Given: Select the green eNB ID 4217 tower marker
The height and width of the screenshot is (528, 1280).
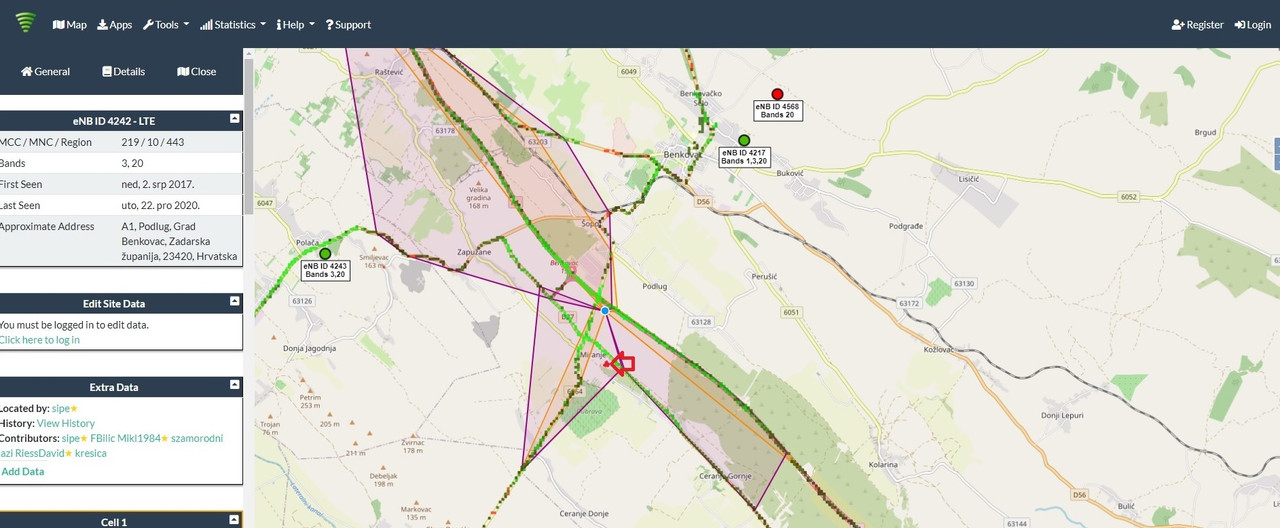Looking at the screenshot, I should point(743,140).
